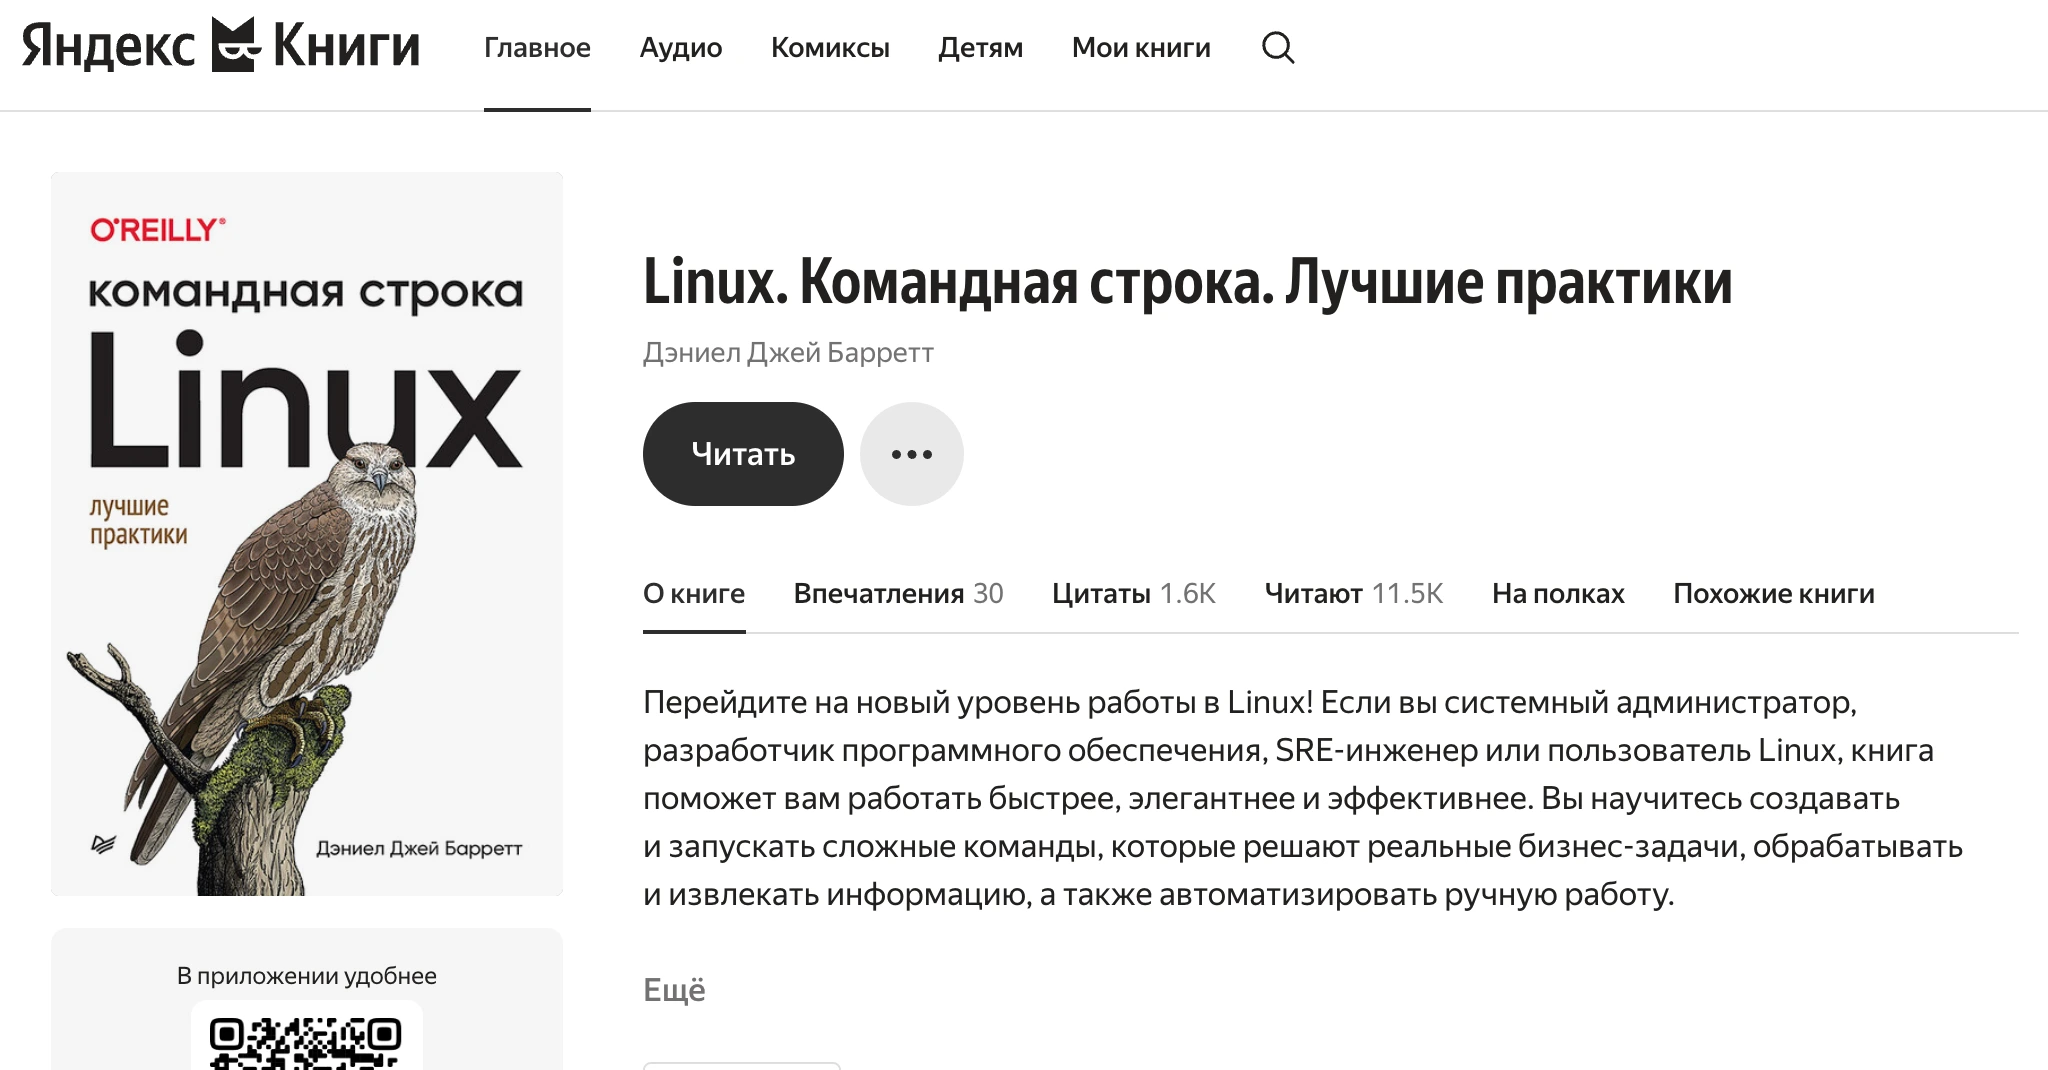Viewport: 2048px width, 1070px height.
Task: Open the book options menu via three dots
Action: pos(911,453)
